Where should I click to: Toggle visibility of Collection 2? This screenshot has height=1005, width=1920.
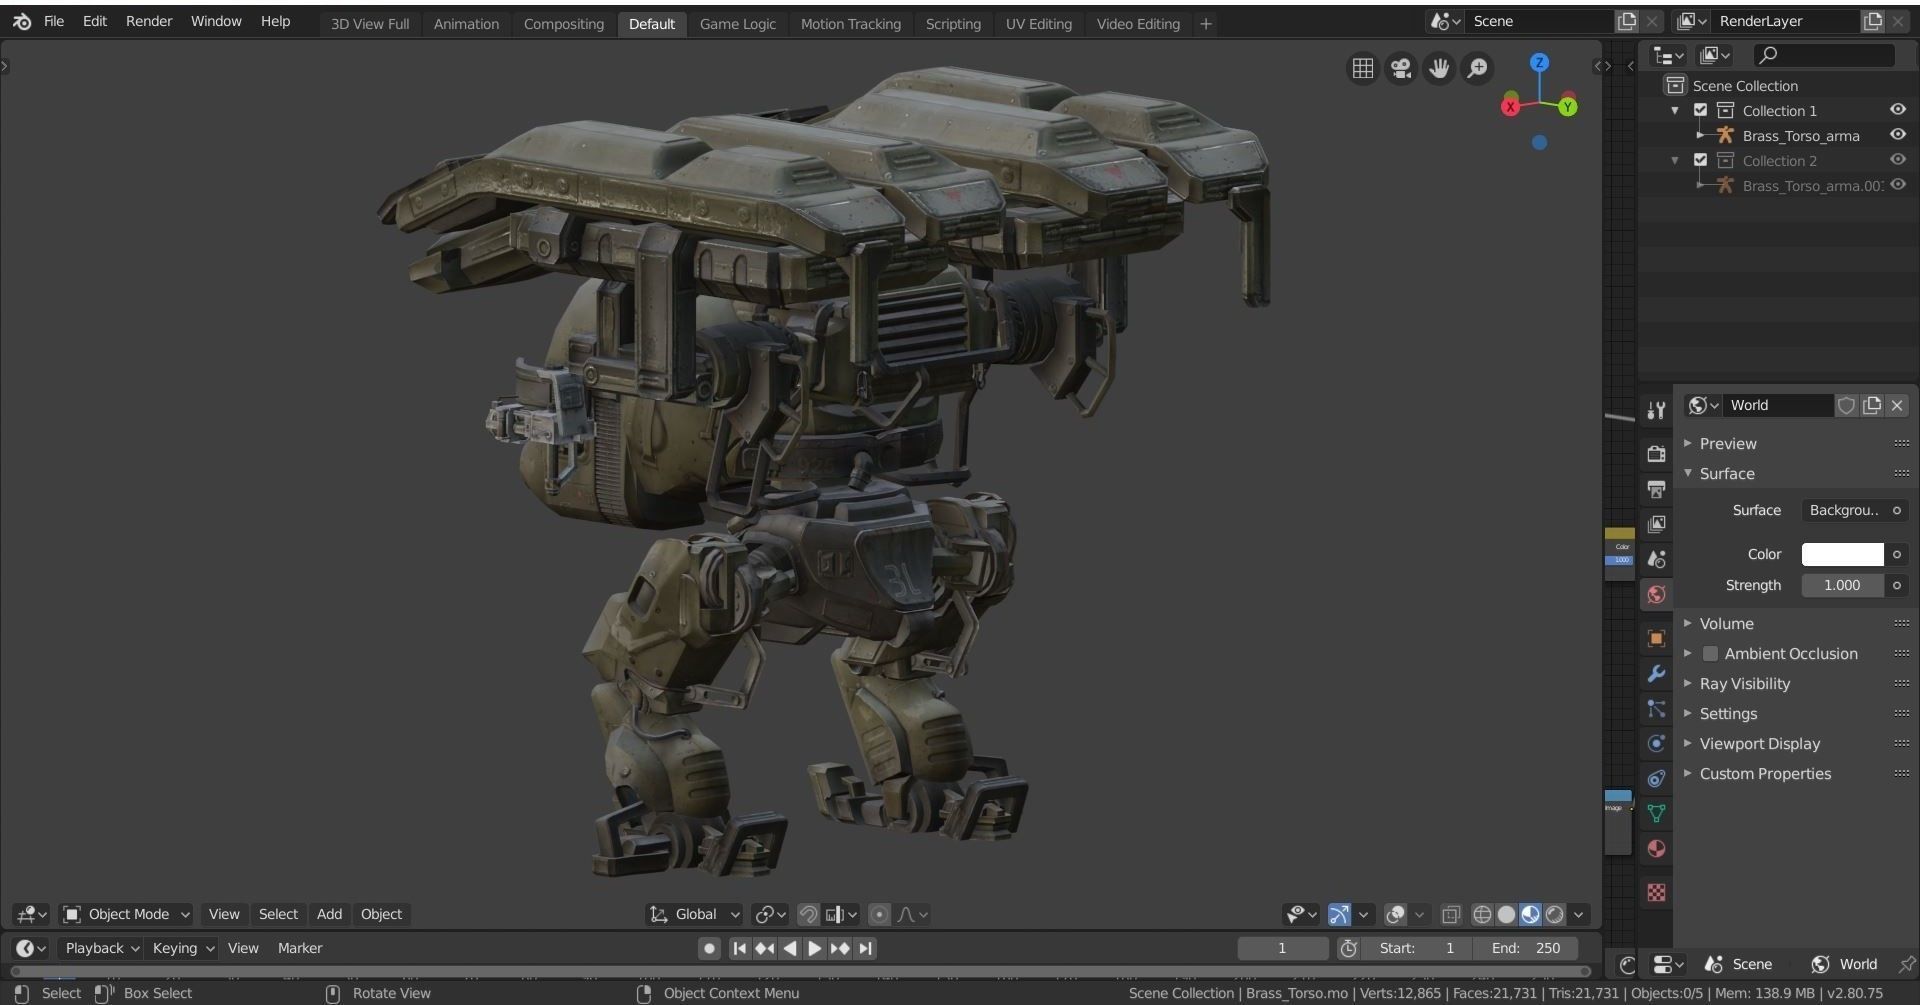[x=1897, y=160]
